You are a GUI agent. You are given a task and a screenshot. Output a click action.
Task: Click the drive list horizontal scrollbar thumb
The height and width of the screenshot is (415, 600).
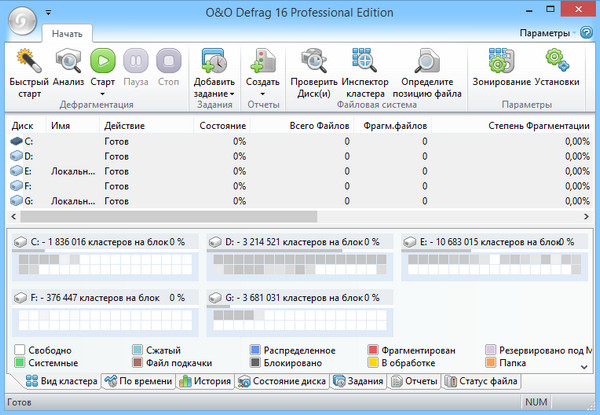coord(169,216)
